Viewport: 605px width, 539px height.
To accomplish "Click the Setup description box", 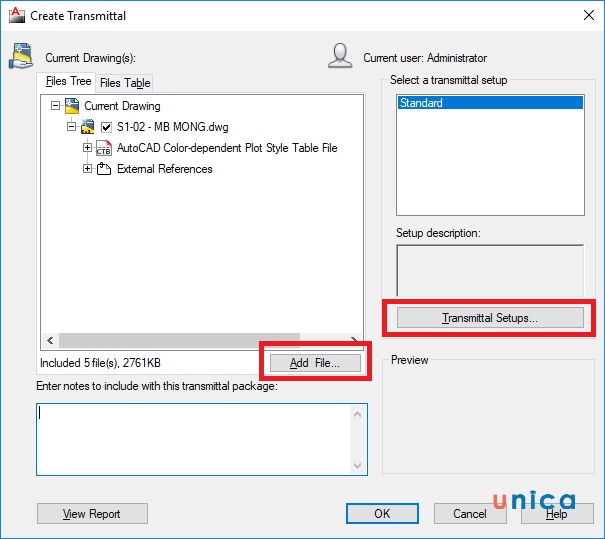I will (490, 270).
